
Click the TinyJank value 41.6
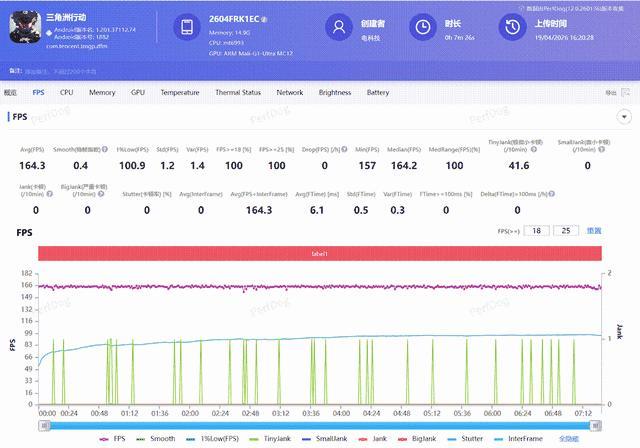tap(519, 166)
